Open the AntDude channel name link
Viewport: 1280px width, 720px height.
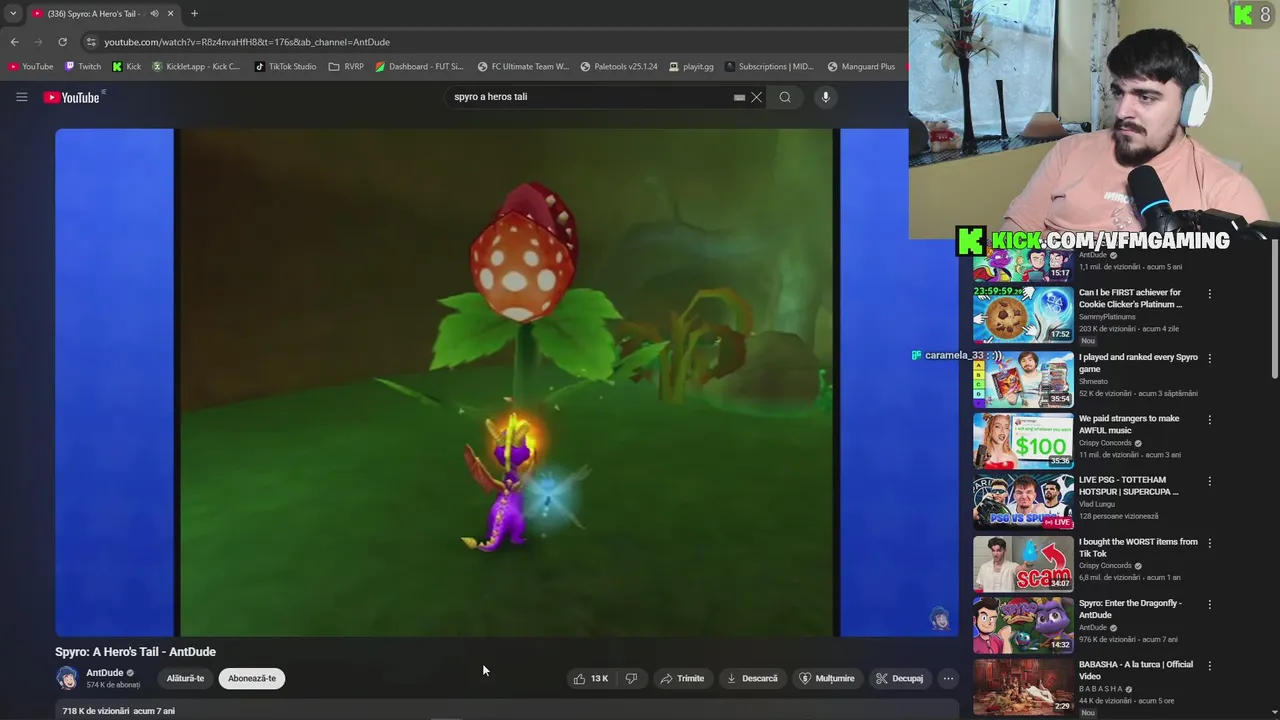pyautogui.click(x=105, y=673)
